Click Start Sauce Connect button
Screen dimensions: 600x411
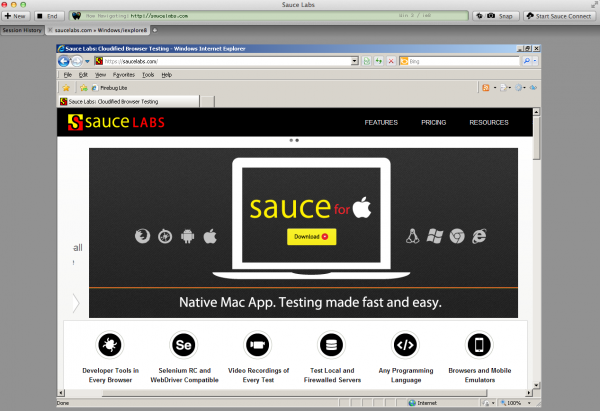point(559,16)
